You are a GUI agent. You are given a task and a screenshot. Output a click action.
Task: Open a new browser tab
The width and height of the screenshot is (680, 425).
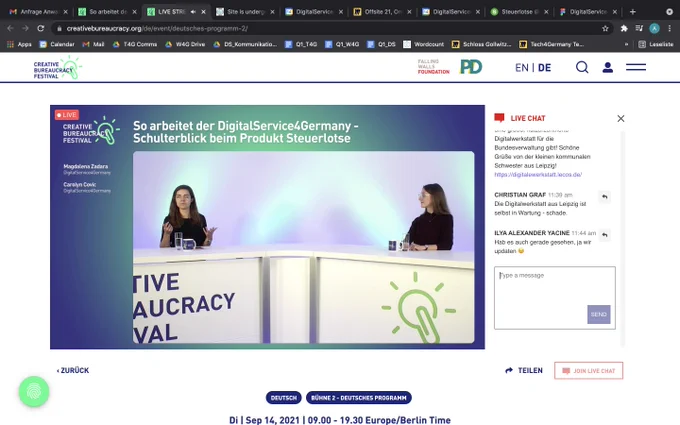(x=632, y=12)
